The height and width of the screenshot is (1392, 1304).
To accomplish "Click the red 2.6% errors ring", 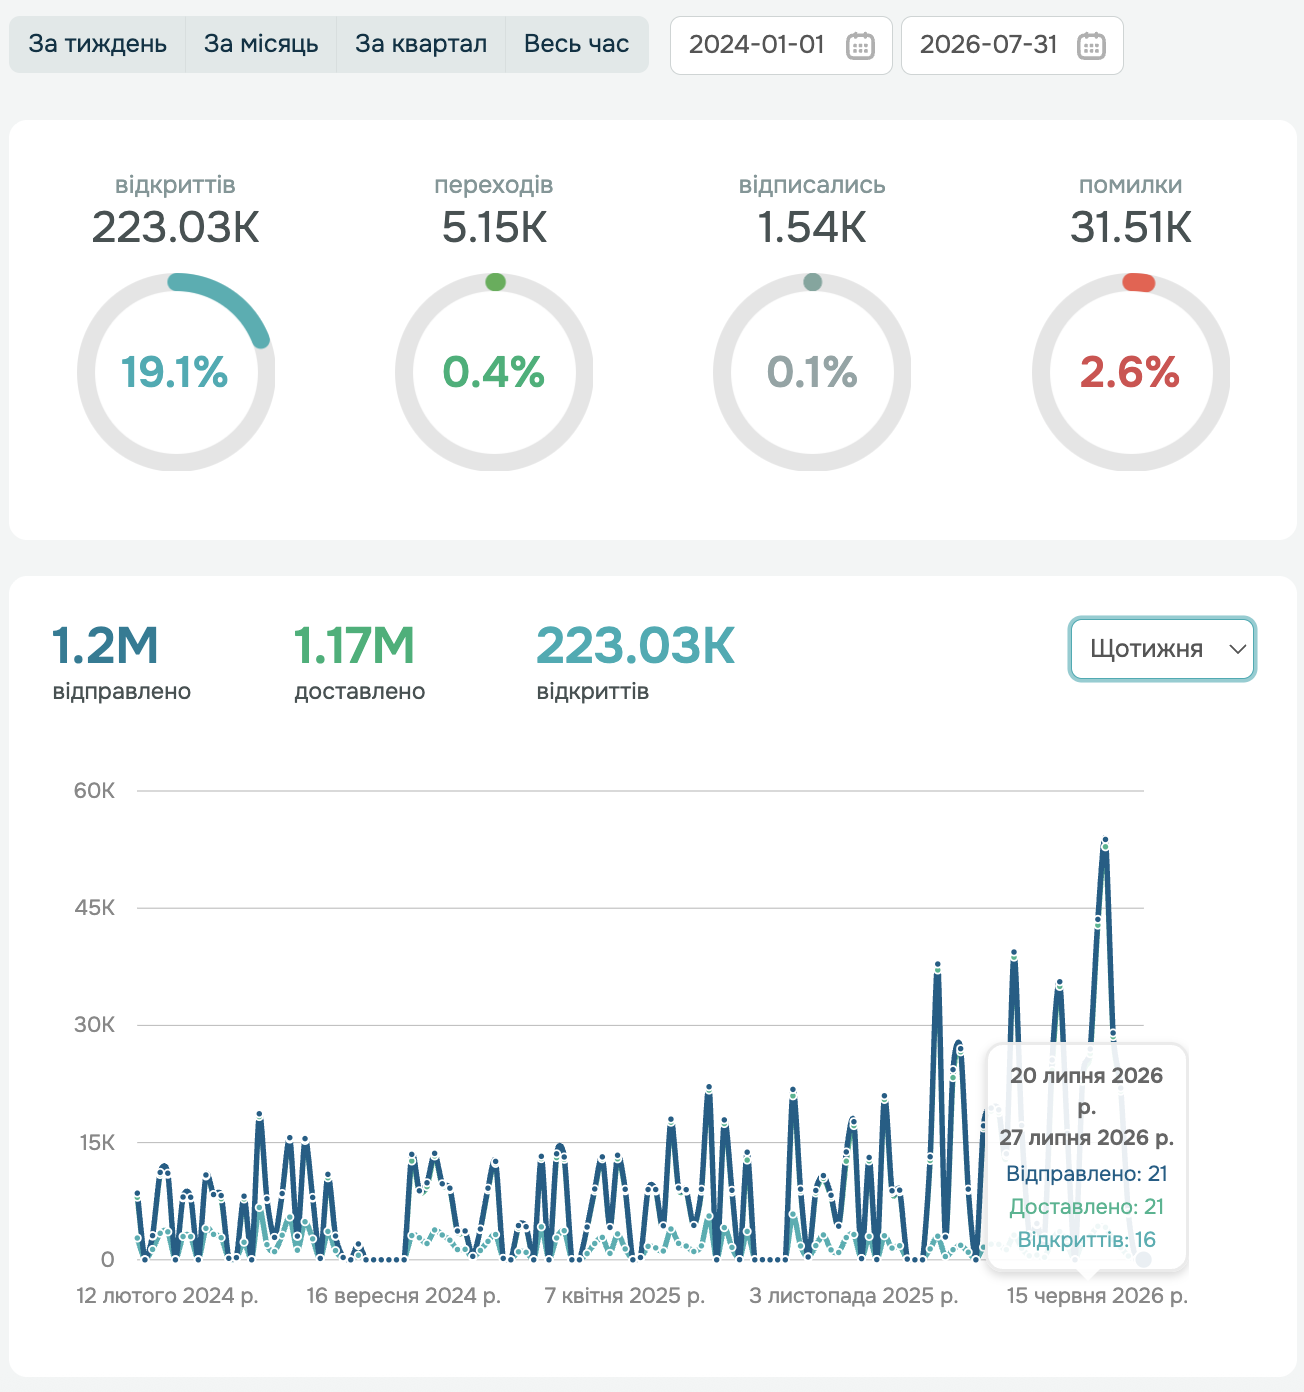I will click(1130, 372).
